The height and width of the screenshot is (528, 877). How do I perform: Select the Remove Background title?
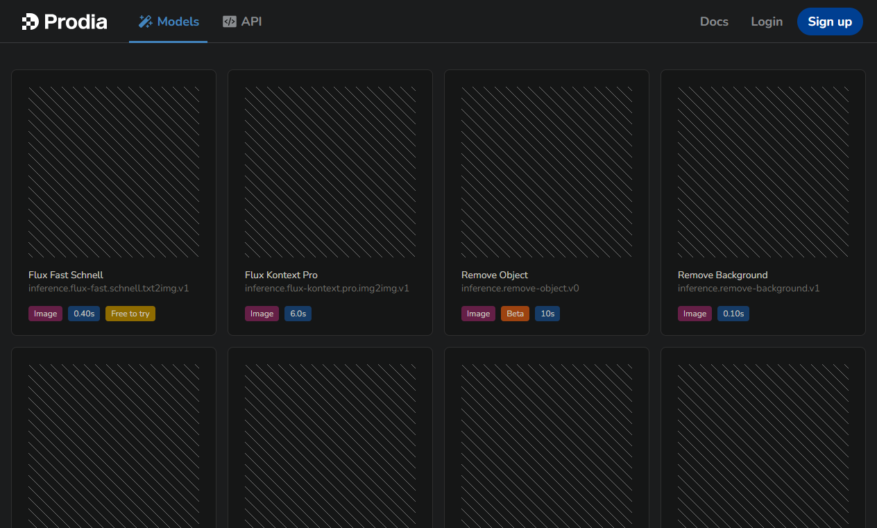(723, 275)
